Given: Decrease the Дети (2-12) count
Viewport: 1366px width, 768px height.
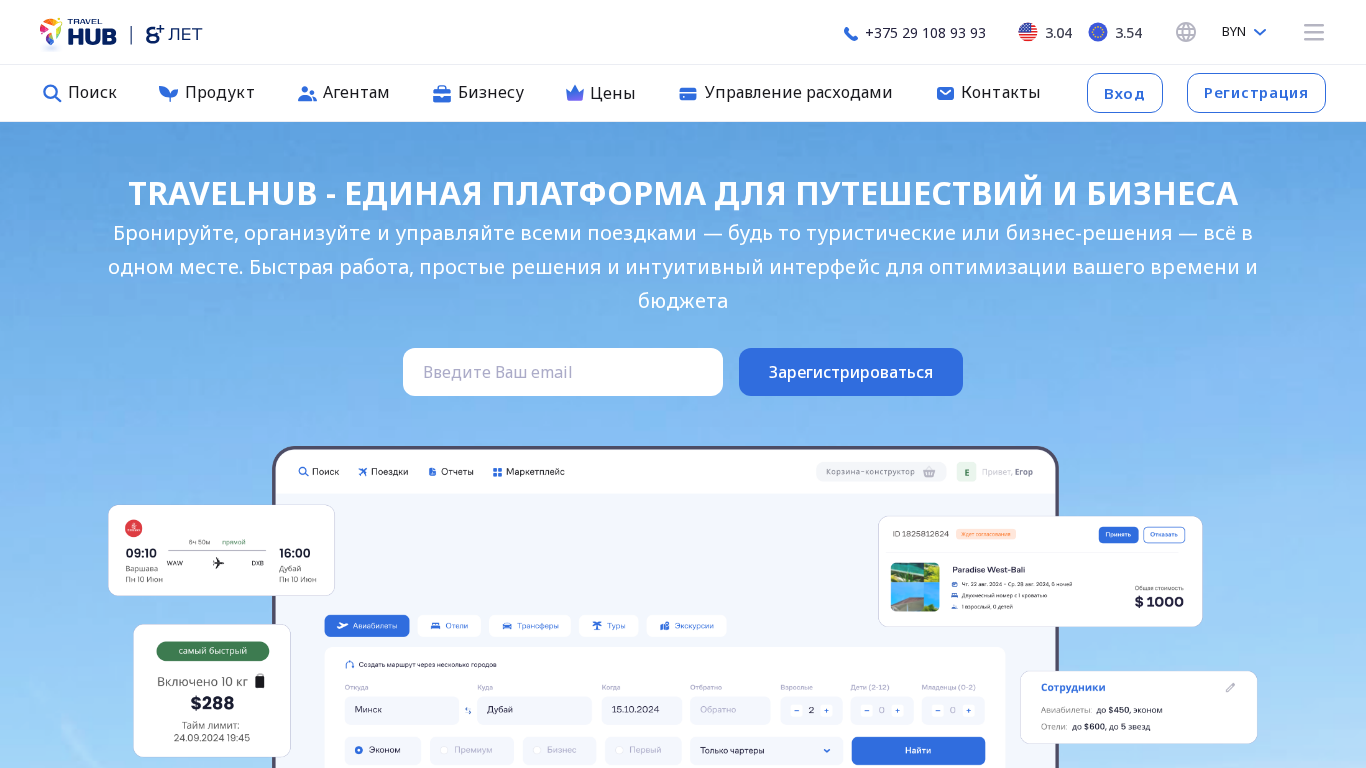Looking at the screenshot, I should coord(866,711).
